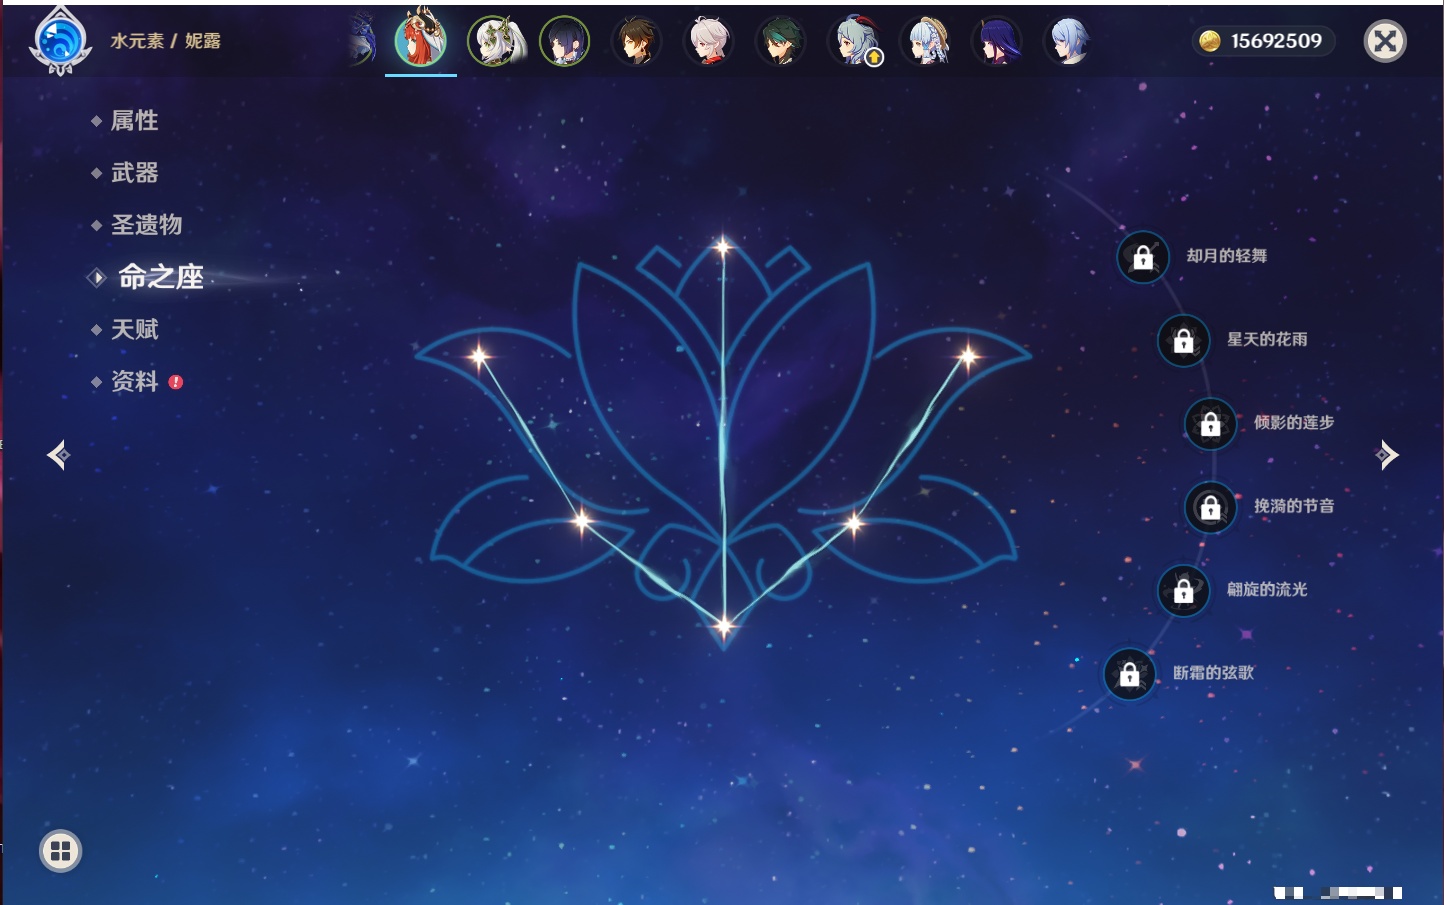Open the locked constellation icon for 倾影的莲步
The width and height of the screenshot is (1444, 905).
[x=1210, y=423]
